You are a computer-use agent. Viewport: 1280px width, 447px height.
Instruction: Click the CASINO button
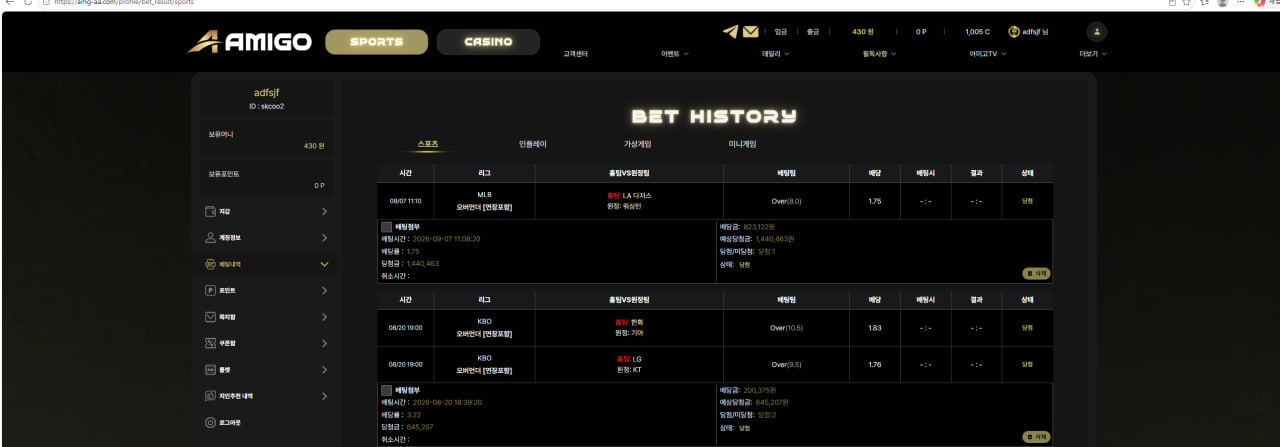pos(488,42)
